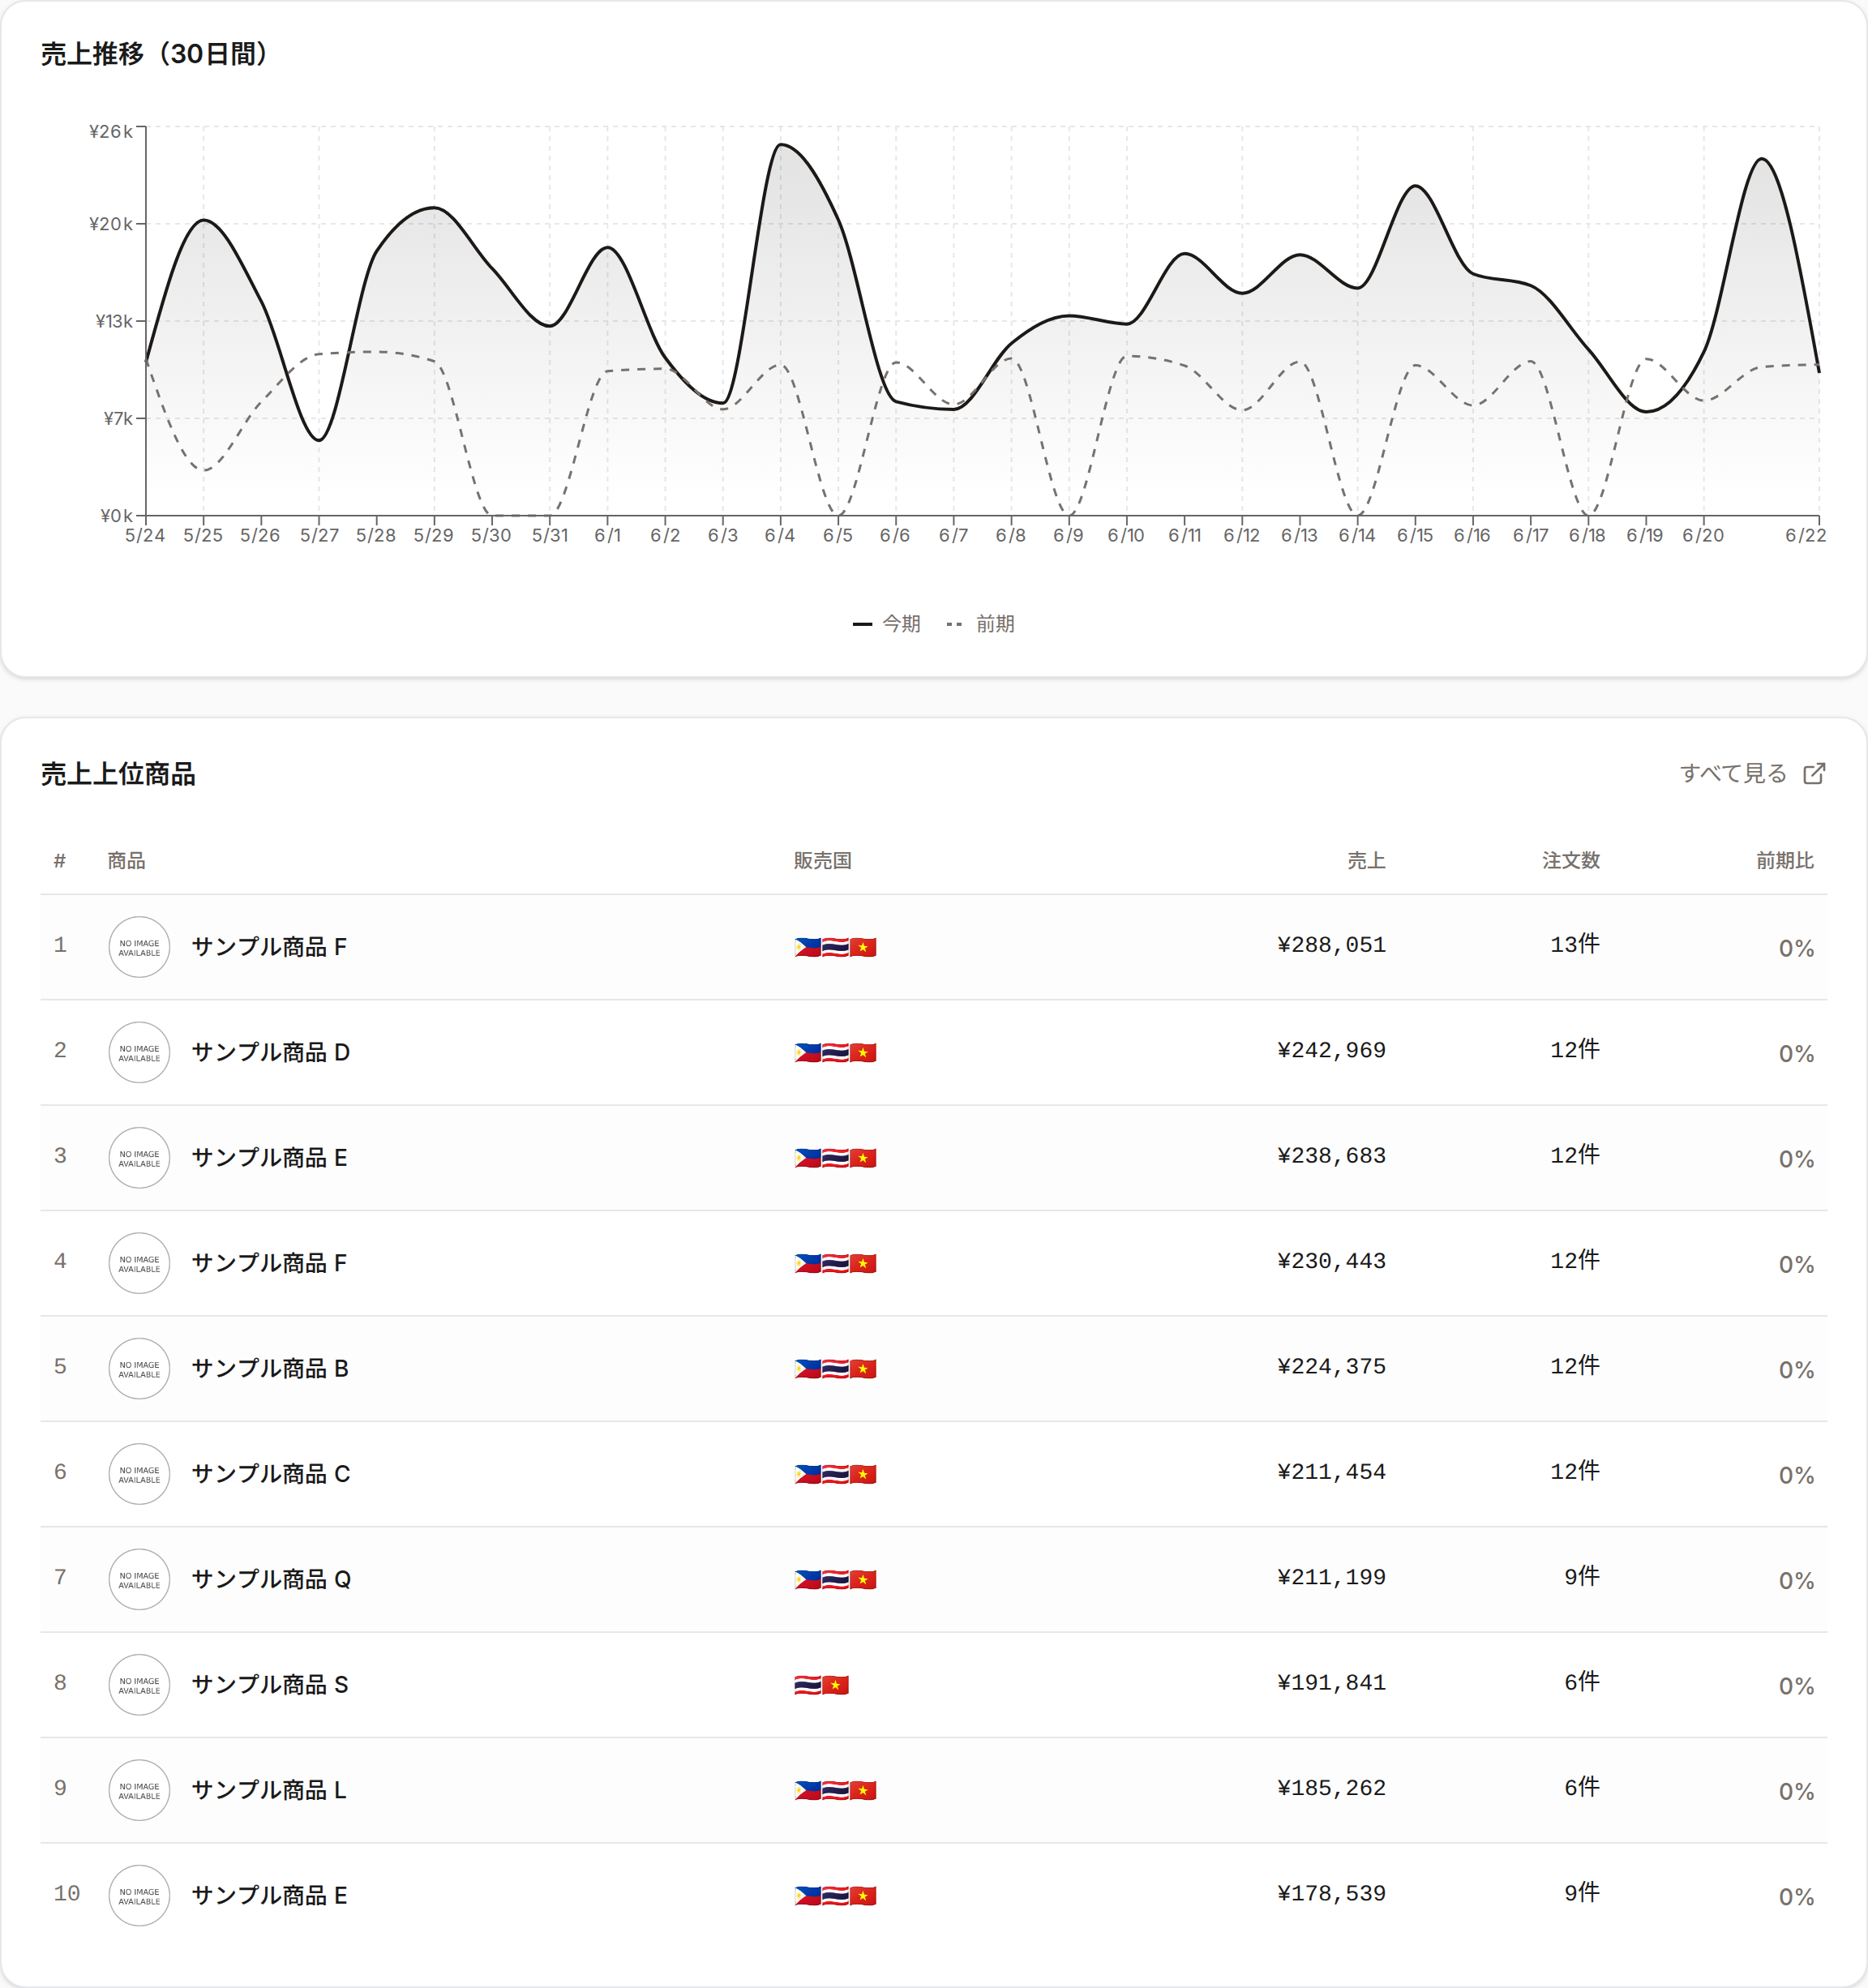Click the 6/4 tick label on the chart x-axis
This screenshot has height=1988, width=1868.
coord(780,536)
